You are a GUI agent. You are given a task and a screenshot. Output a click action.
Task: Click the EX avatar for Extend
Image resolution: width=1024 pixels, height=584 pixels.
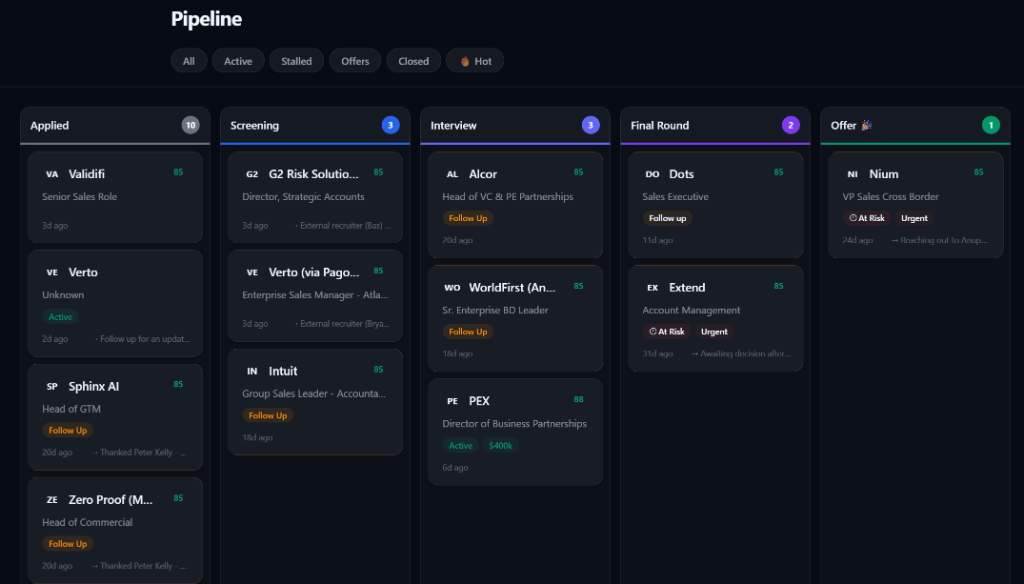[652, 287]
